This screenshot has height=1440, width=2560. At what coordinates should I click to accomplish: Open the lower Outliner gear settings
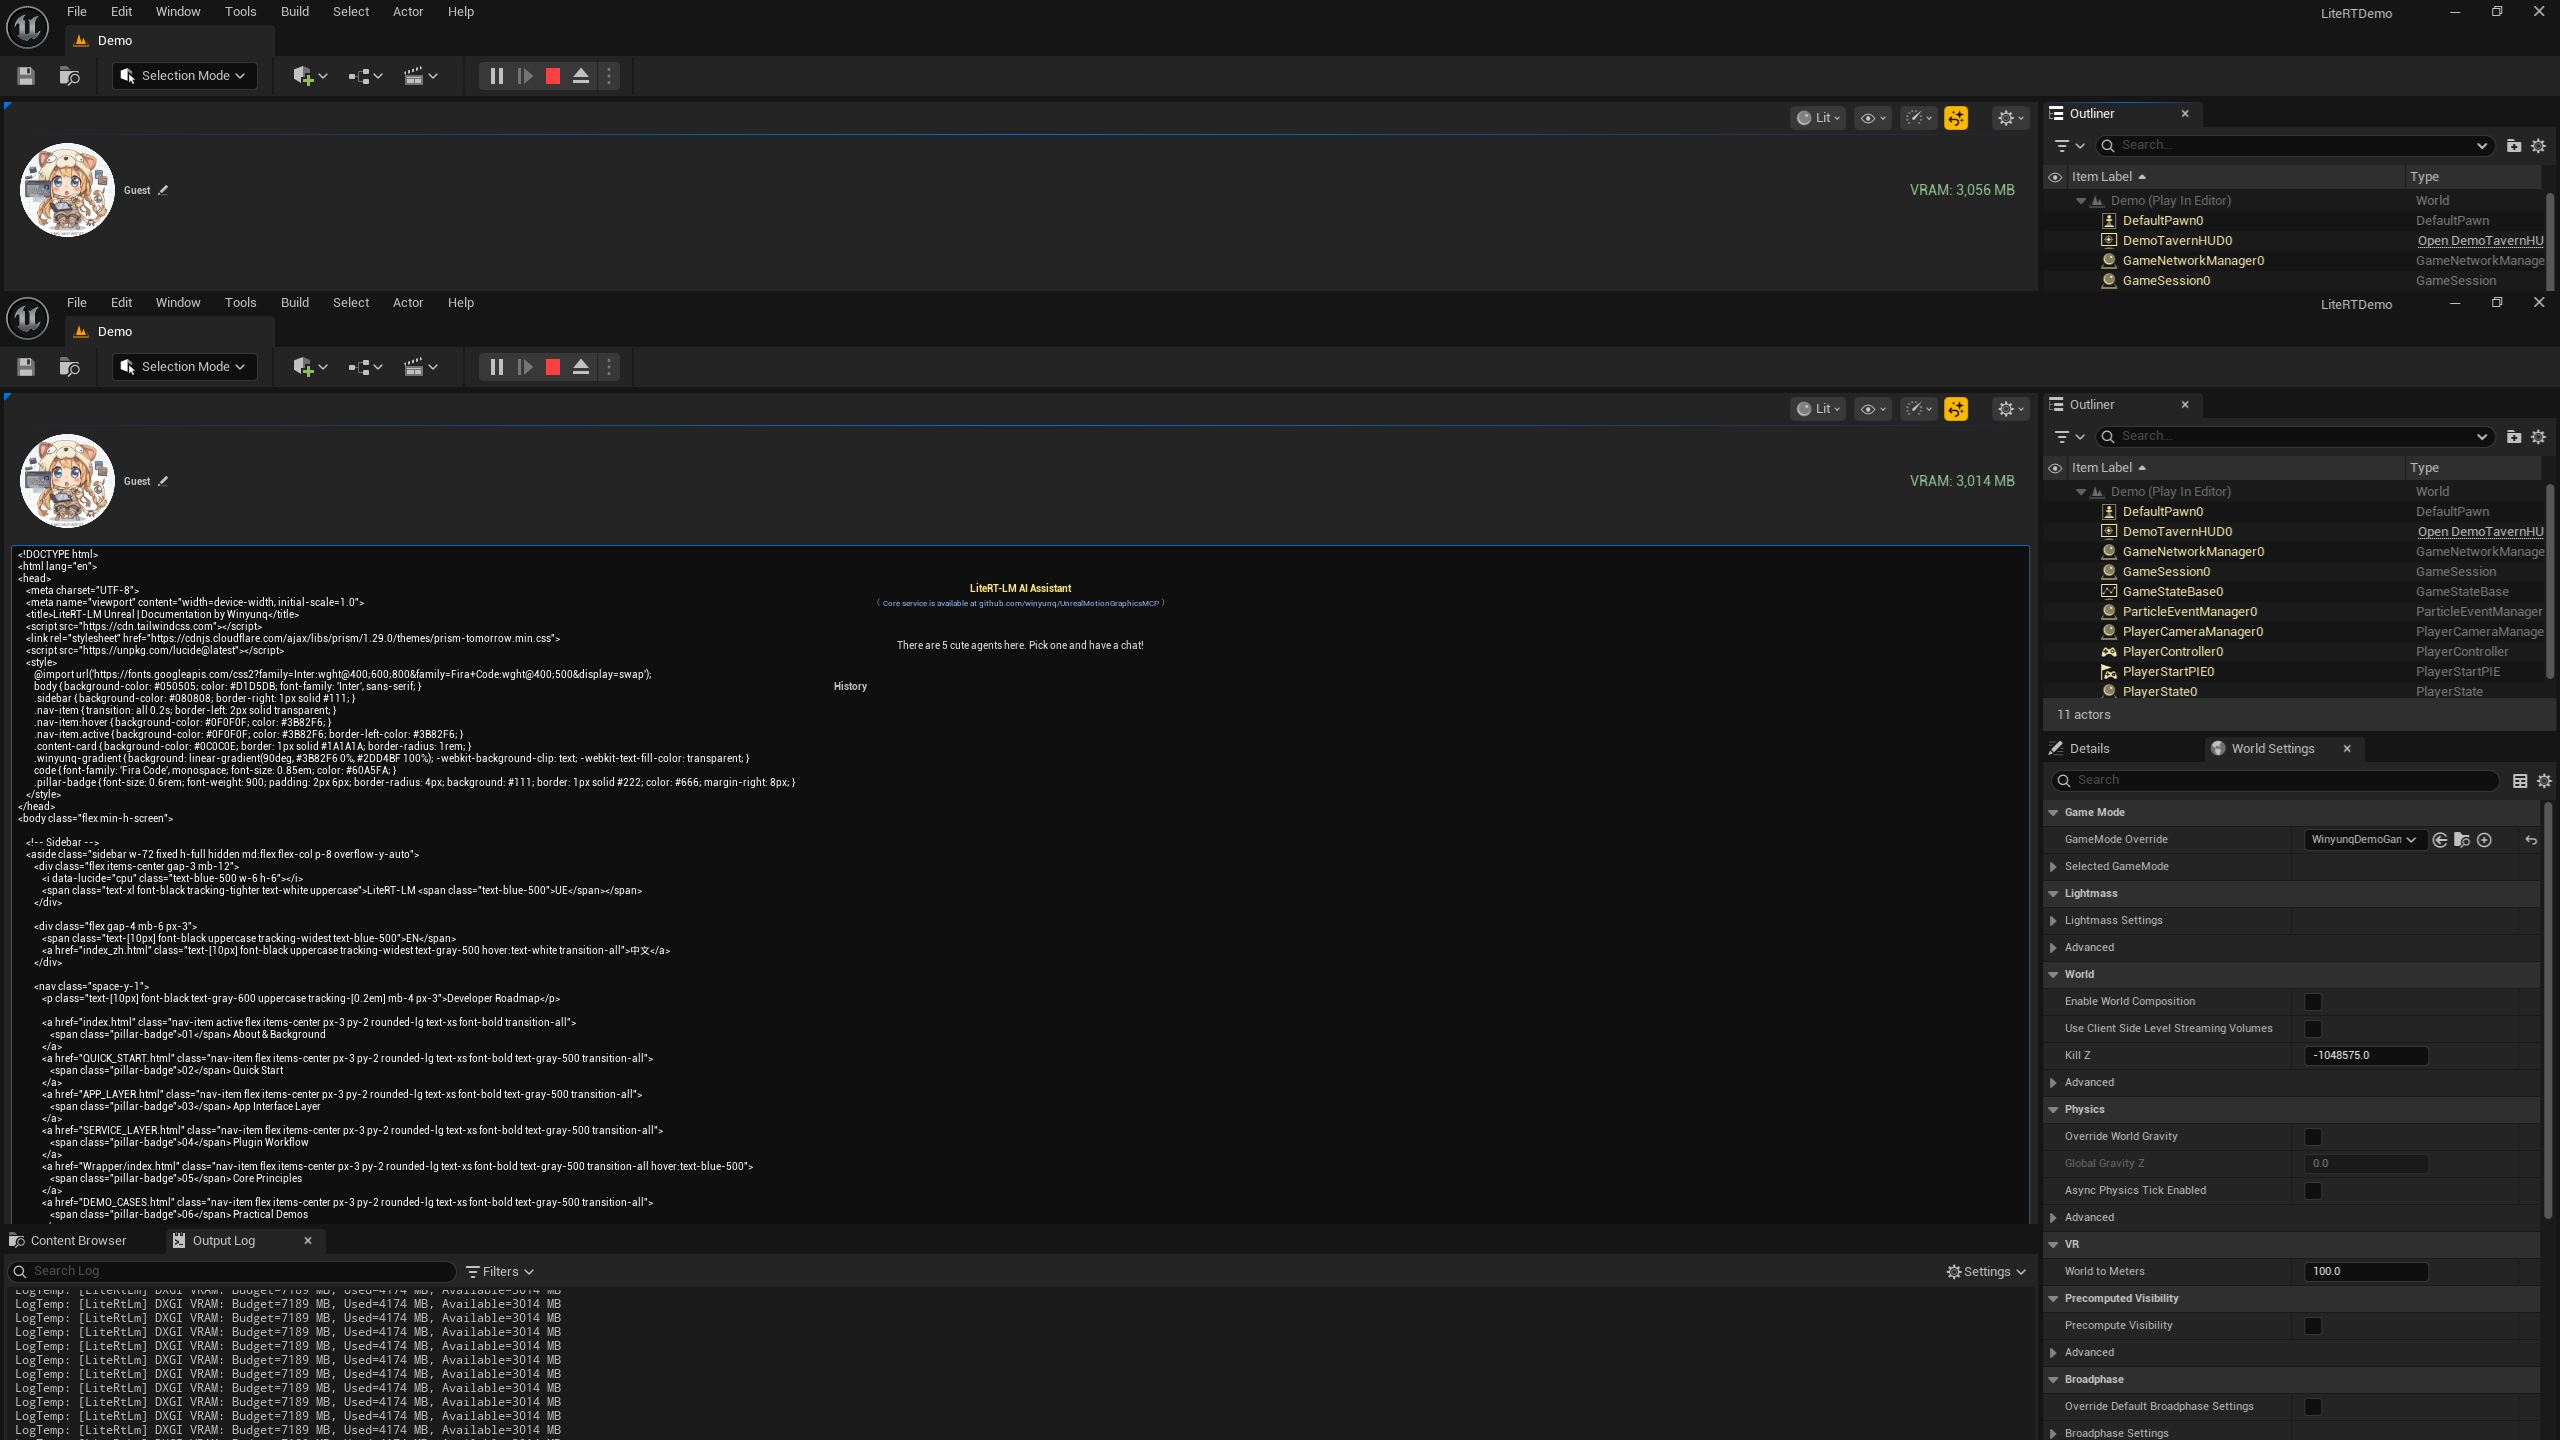point(2538,437)
